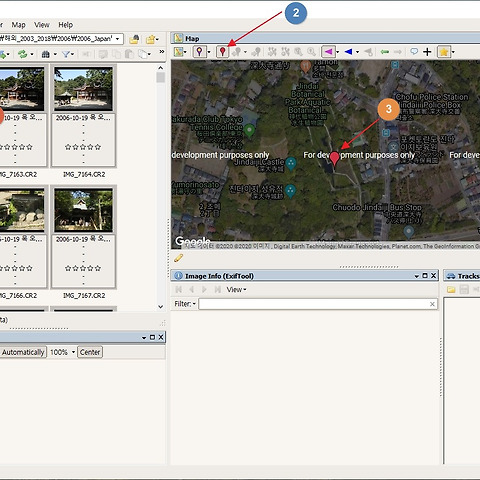
Task: Click the grayed forward arrow icon
Action: pos(398,52)
